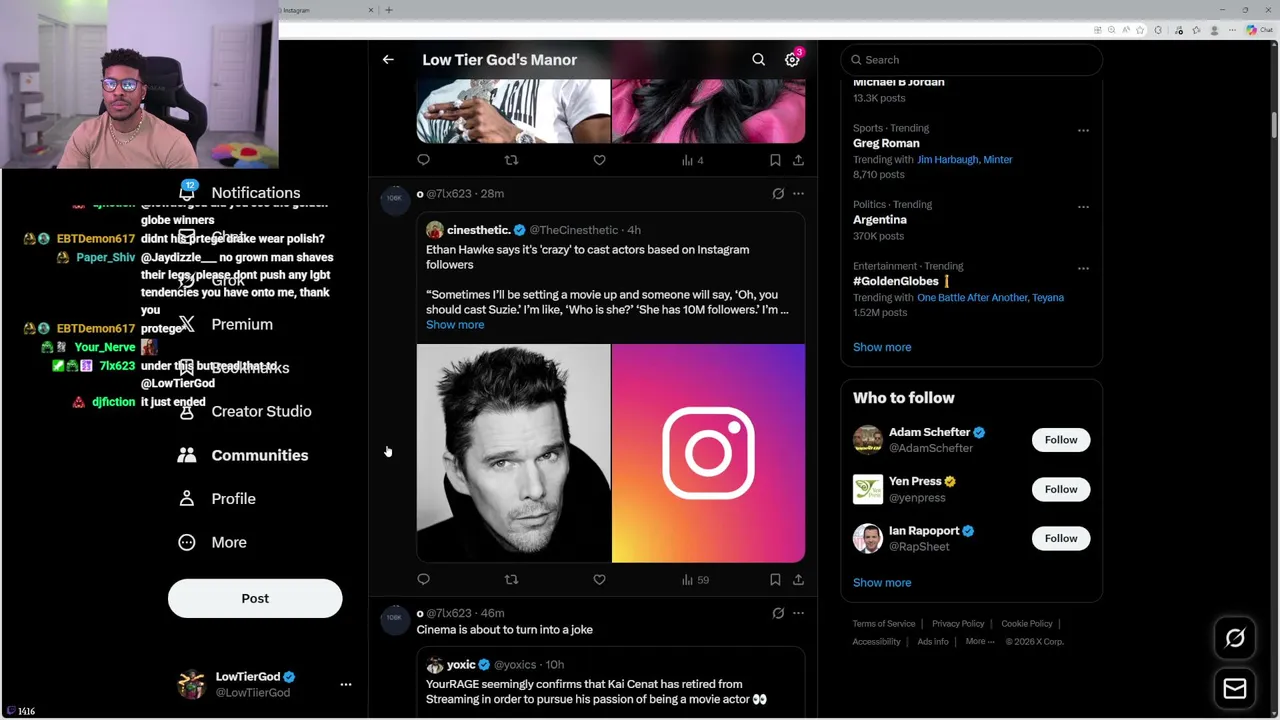Open the More circle icon
This screenshot has width=1280, height=720.
(187, 542)
